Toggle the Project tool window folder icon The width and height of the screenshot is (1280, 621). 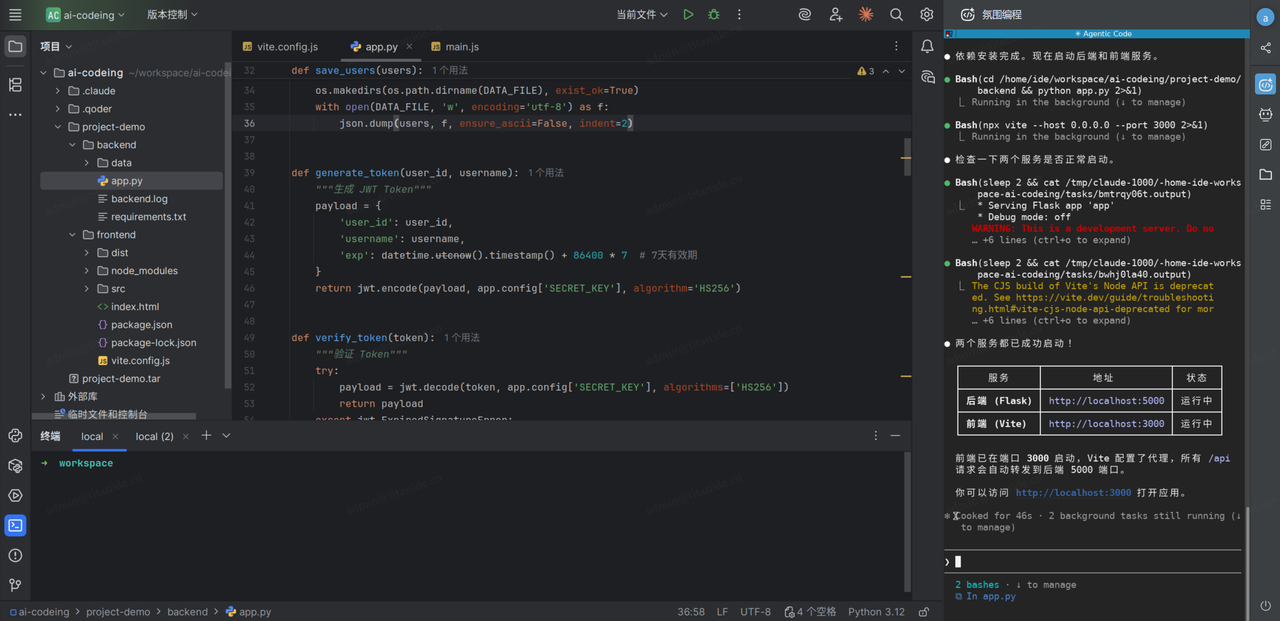pos(15,46)
